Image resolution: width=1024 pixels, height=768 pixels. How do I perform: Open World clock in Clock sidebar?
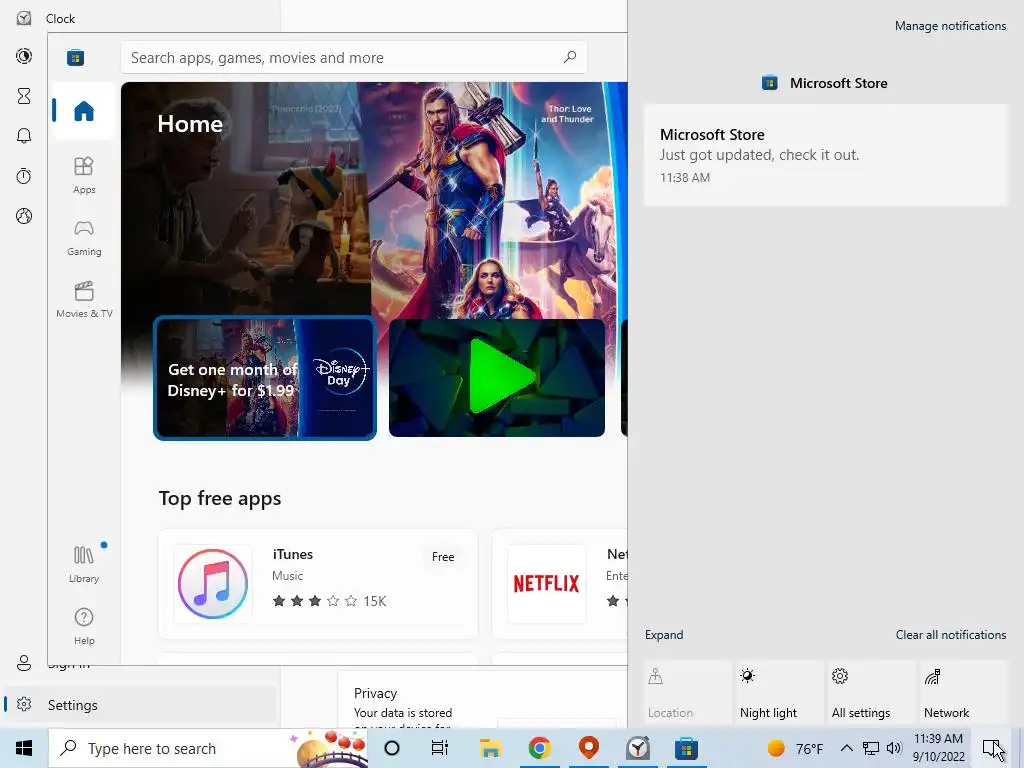24,216
